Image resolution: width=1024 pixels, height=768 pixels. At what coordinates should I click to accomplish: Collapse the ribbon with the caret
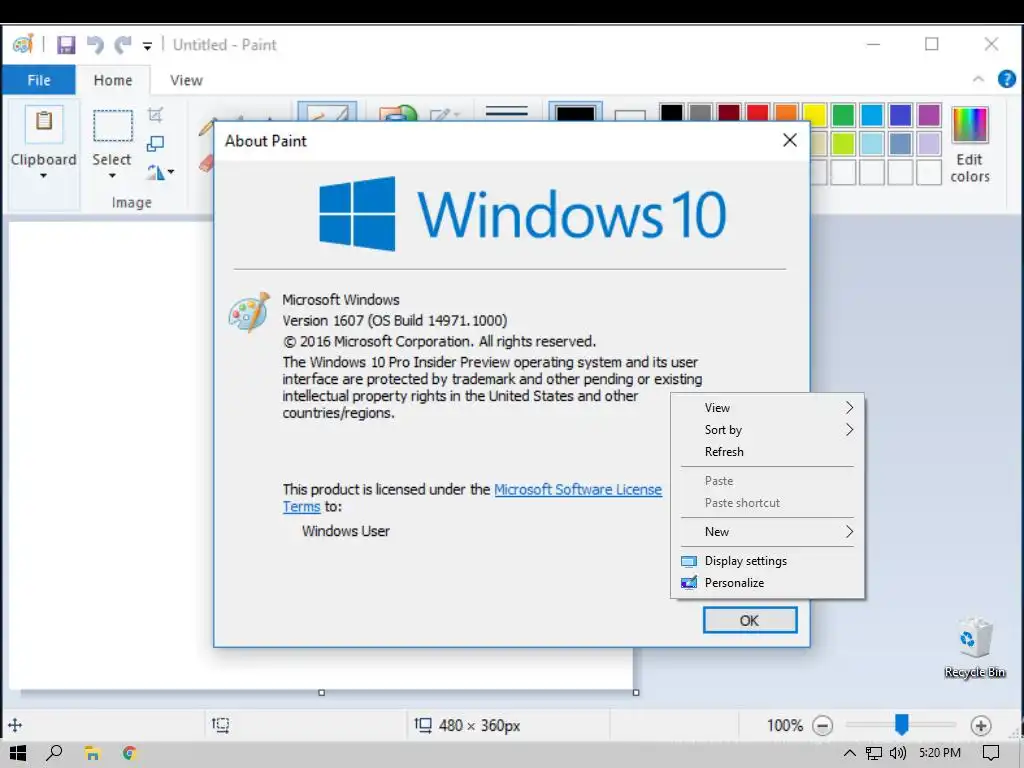[x=978, y=79]
